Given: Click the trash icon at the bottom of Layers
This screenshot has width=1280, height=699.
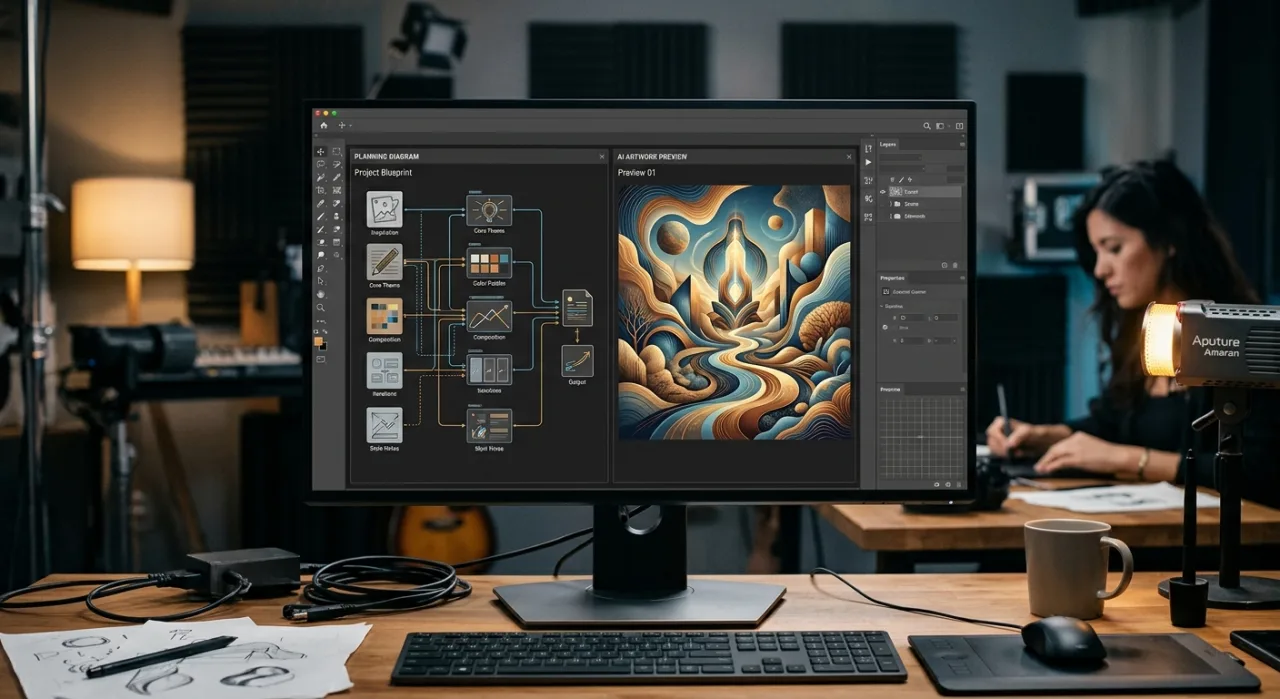Looking at the screenshot, I should click(x=955, y=265).
